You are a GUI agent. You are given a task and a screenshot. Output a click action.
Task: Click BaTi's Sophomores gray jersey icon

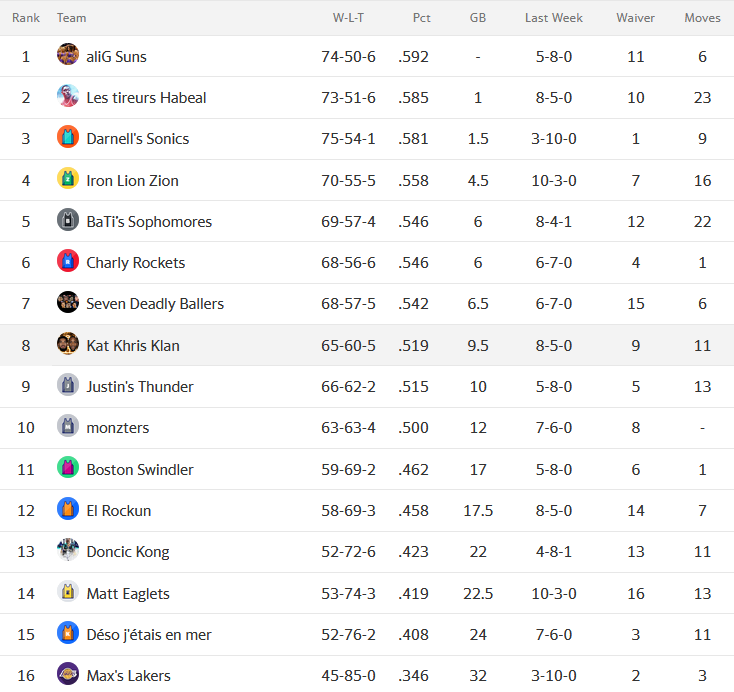coord(68,220)
